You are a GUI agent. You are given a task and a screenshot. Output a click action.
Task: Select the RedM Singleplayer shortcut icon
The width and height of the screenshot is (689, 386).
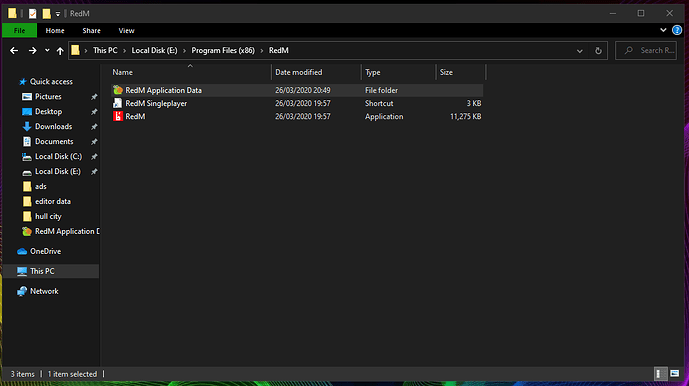(x=117, y=103)
